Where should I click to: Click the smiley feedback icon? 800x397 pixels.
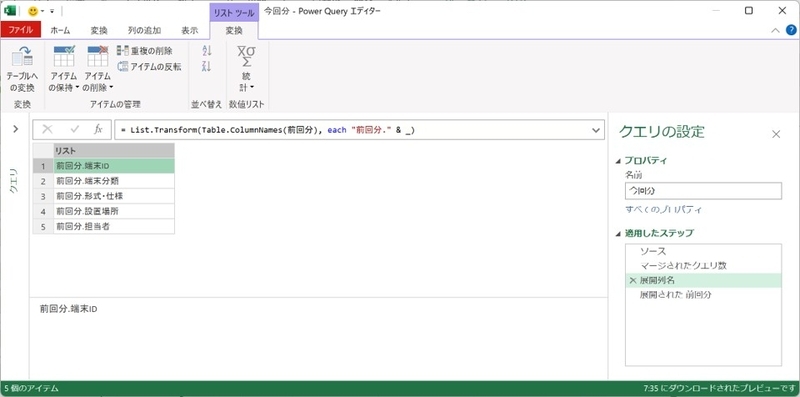tap(33, 11)
